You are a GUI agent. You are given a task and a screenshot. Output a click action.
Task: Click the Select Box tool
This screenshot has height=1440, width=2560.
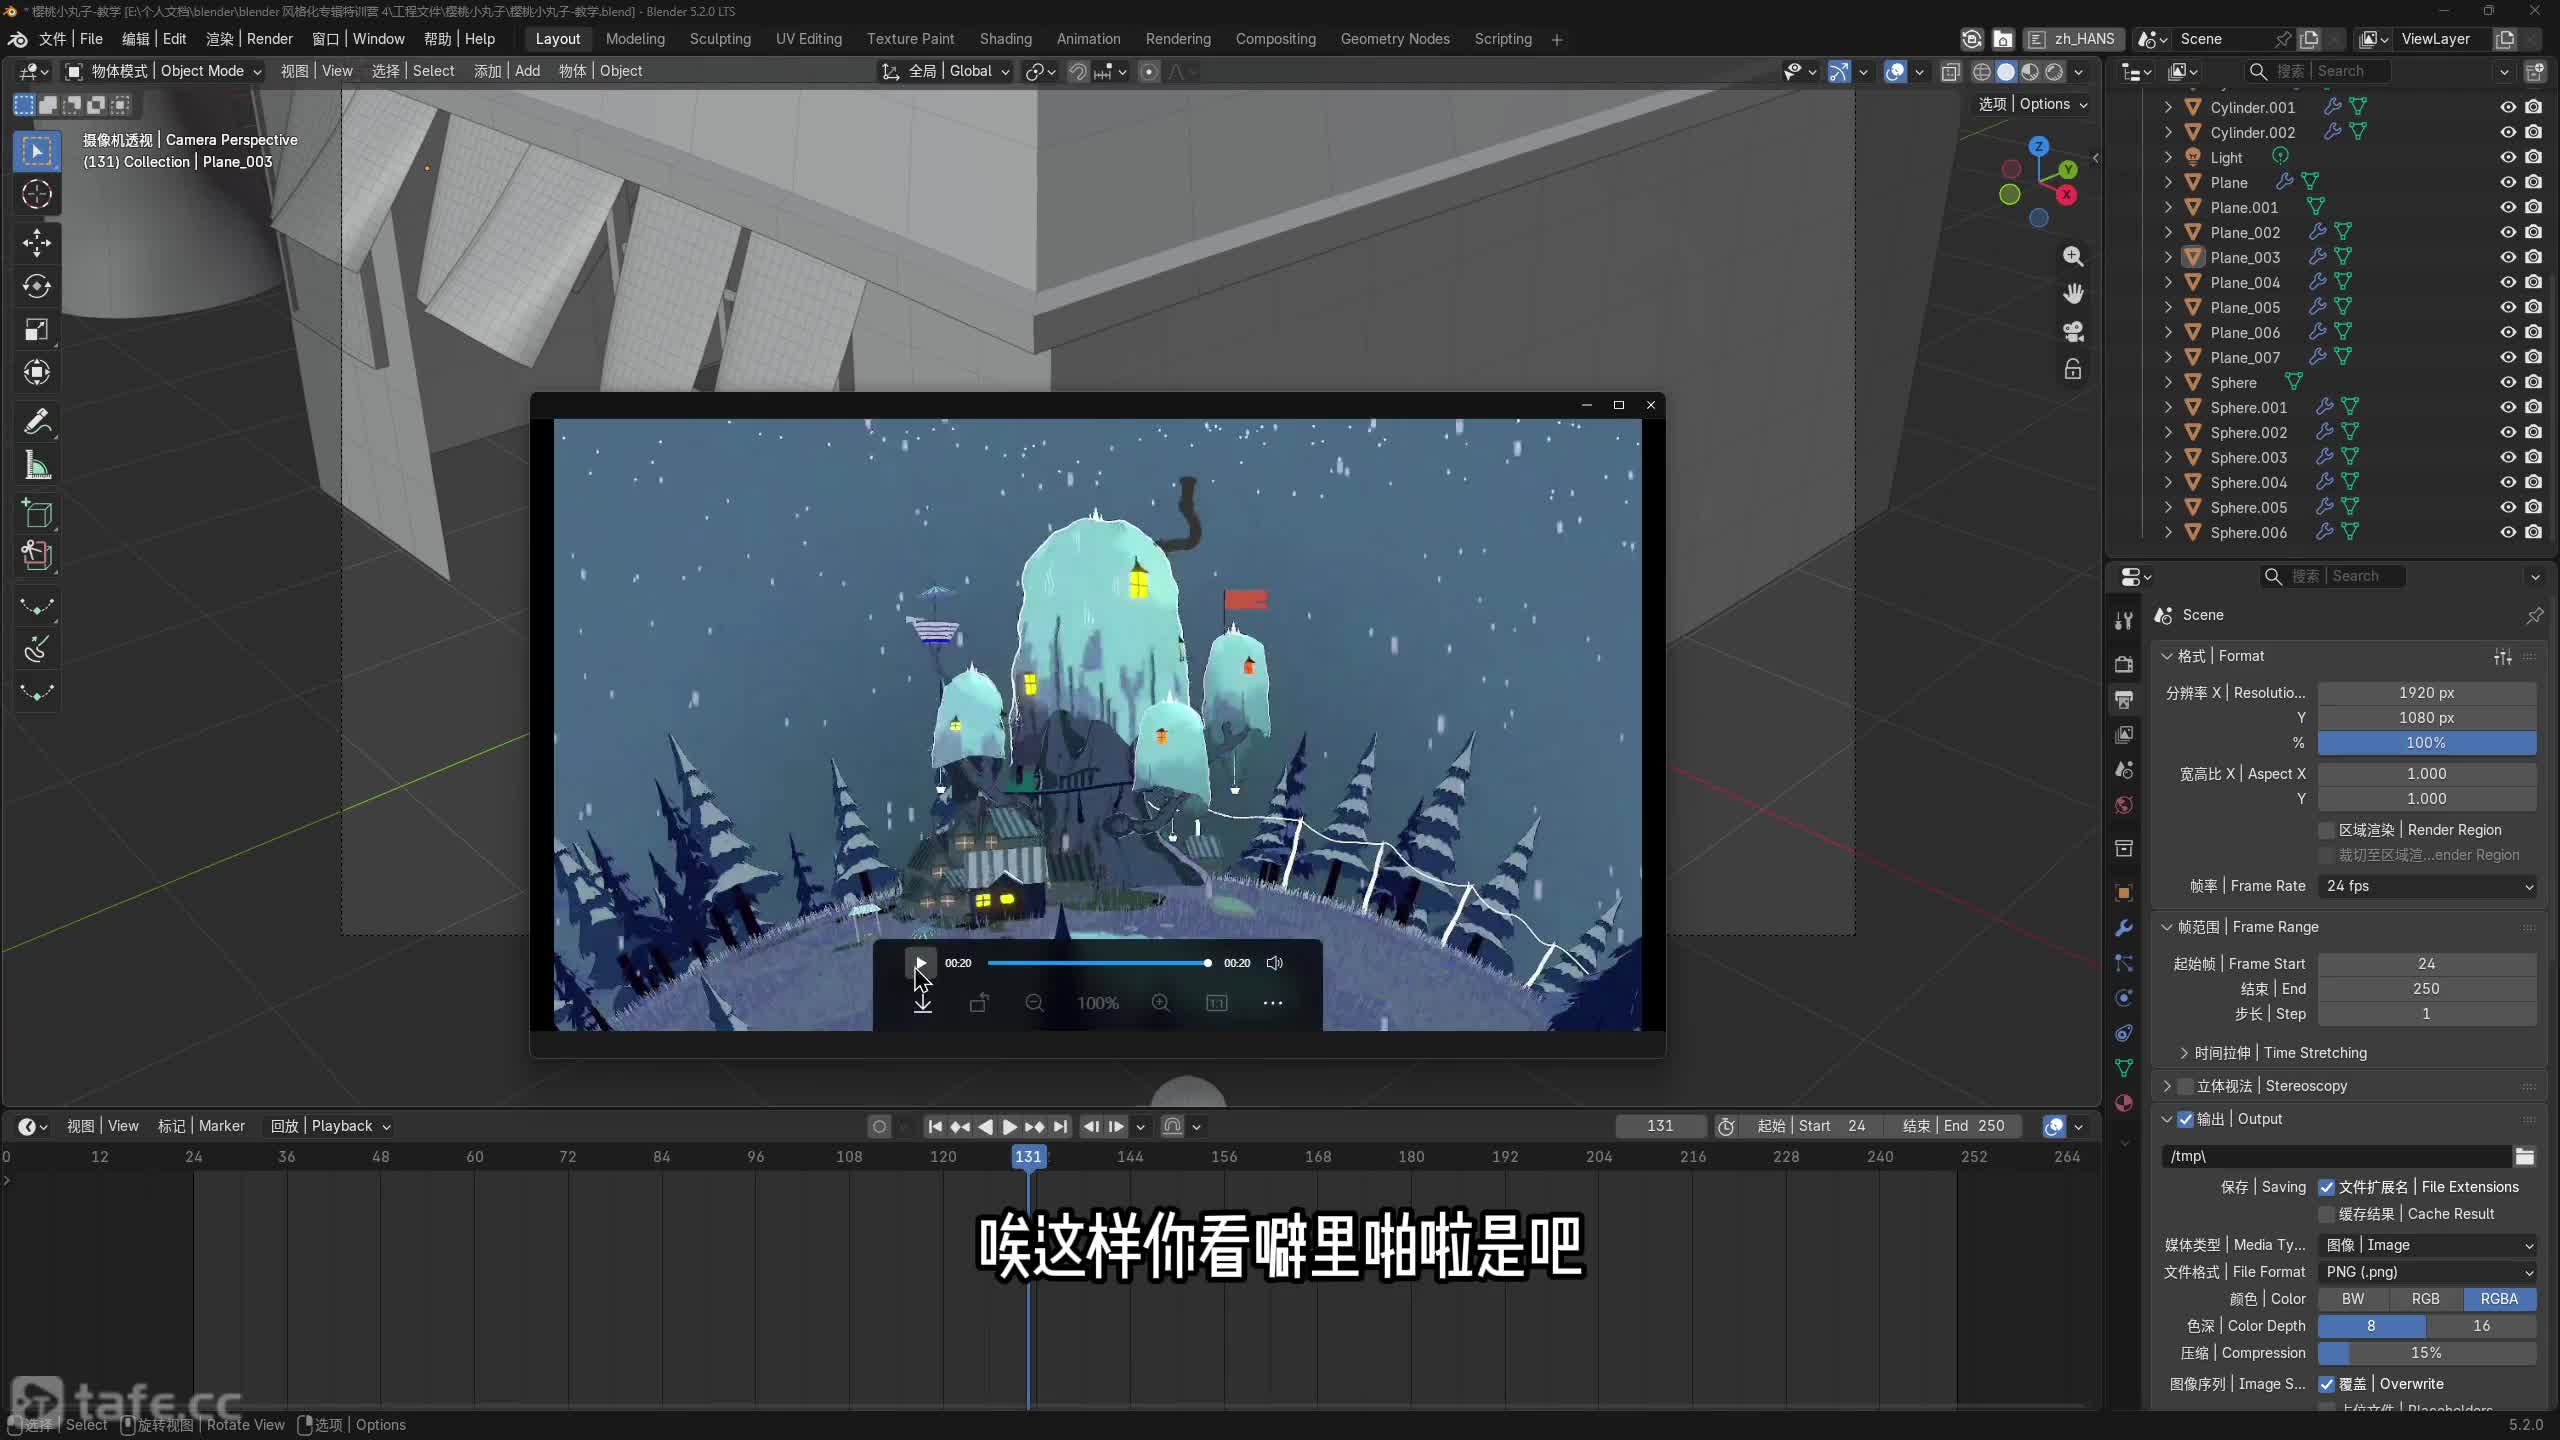click(37, 151)
